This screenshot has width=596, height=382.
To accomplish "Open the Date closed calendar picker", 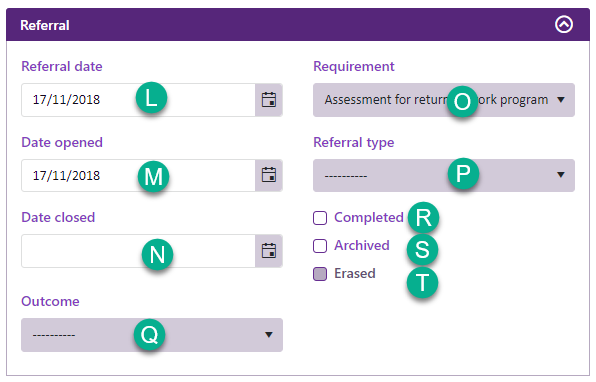I will click(x=269, y=251).
